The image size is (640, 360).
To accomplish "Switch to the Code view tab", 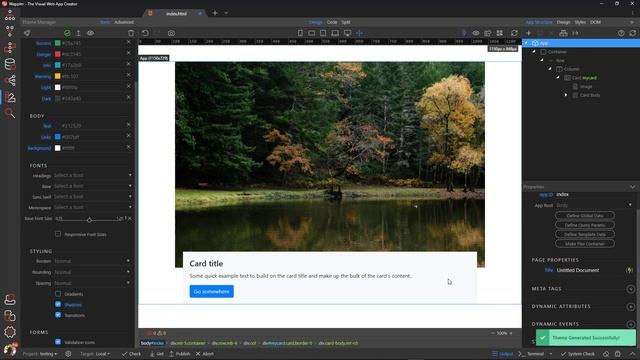I will pyautogui.click(x=332, y=22).
